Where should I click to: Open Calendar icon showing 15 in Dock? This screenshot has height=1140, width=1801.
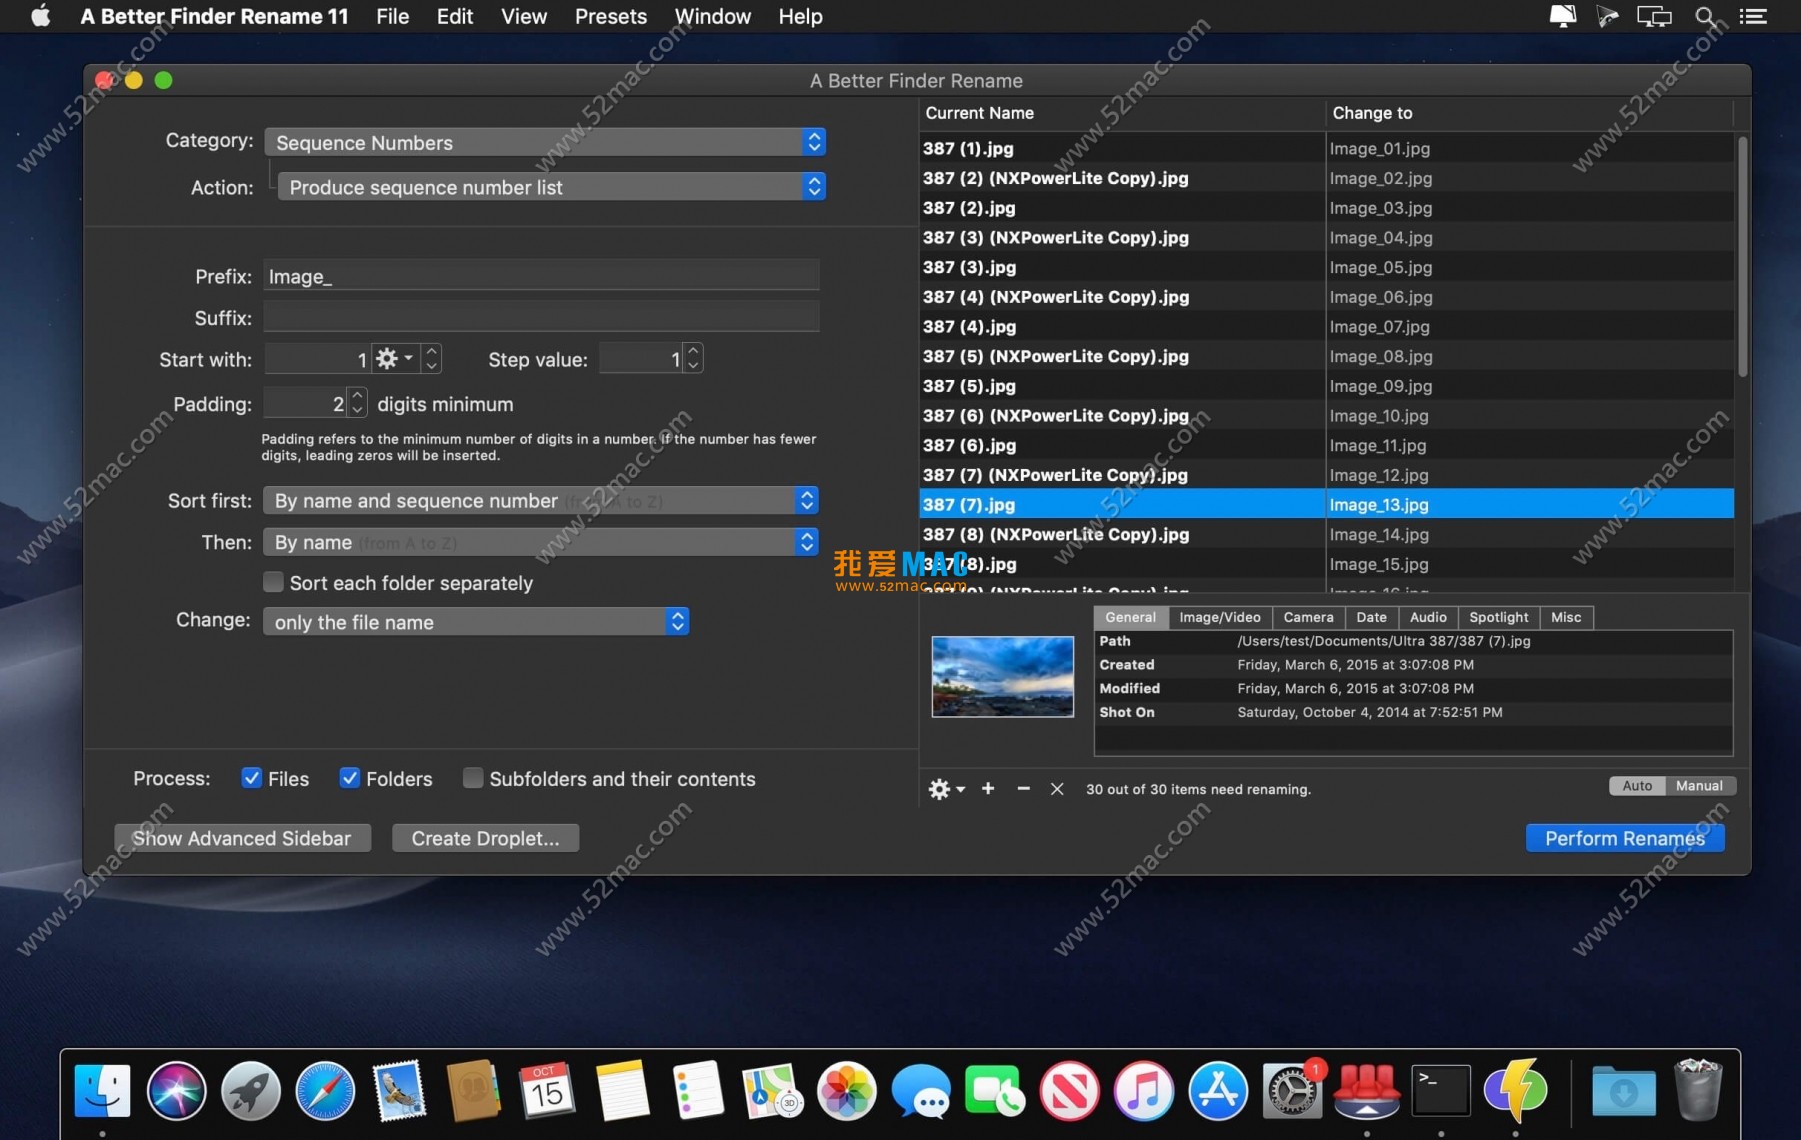547,1090
